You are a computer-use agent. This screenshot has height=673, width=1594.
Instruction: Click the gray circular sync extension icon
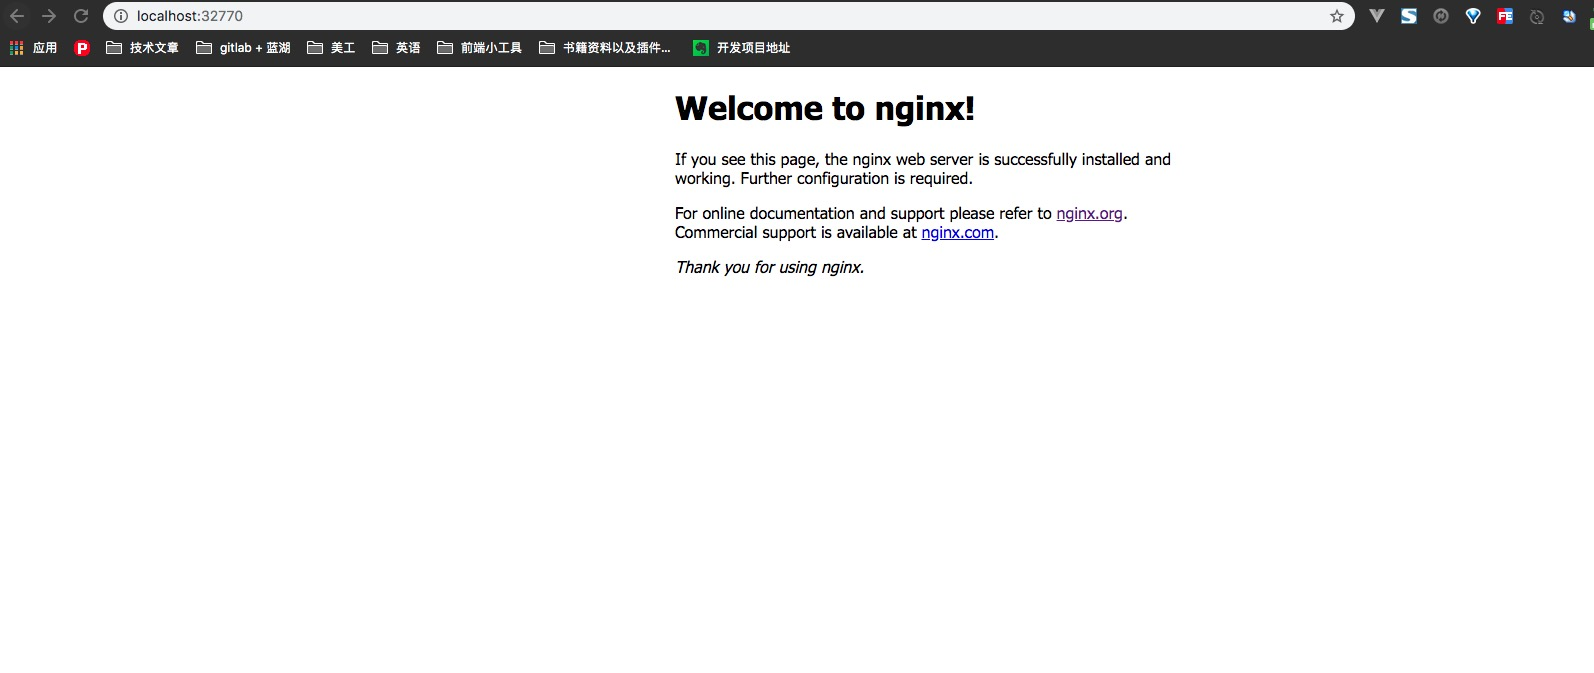(1441, 16)
